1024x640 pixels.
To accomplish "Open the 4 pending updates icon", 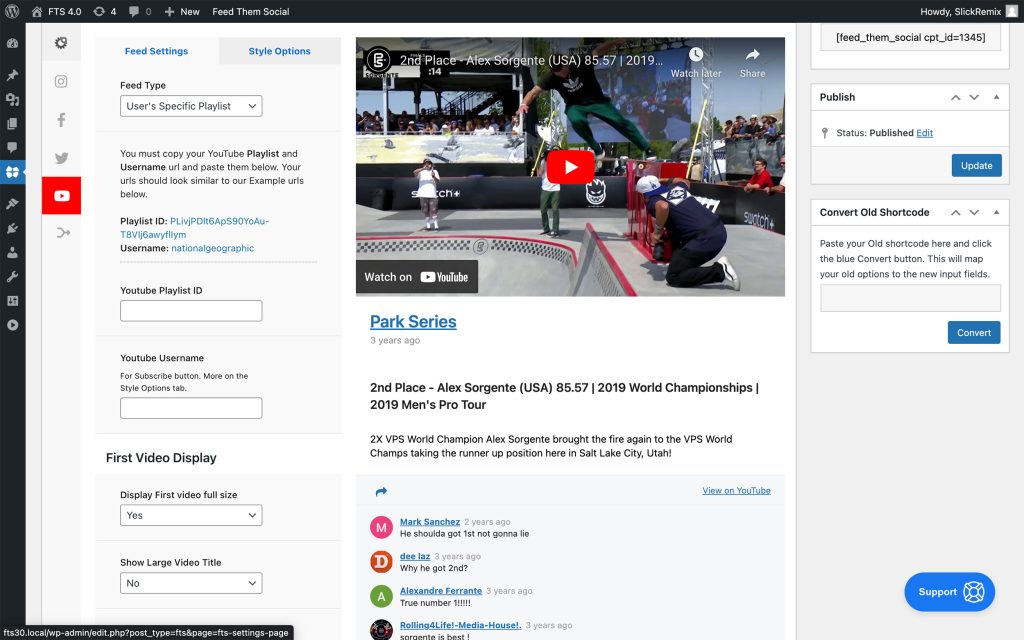I will pos(104,11).
